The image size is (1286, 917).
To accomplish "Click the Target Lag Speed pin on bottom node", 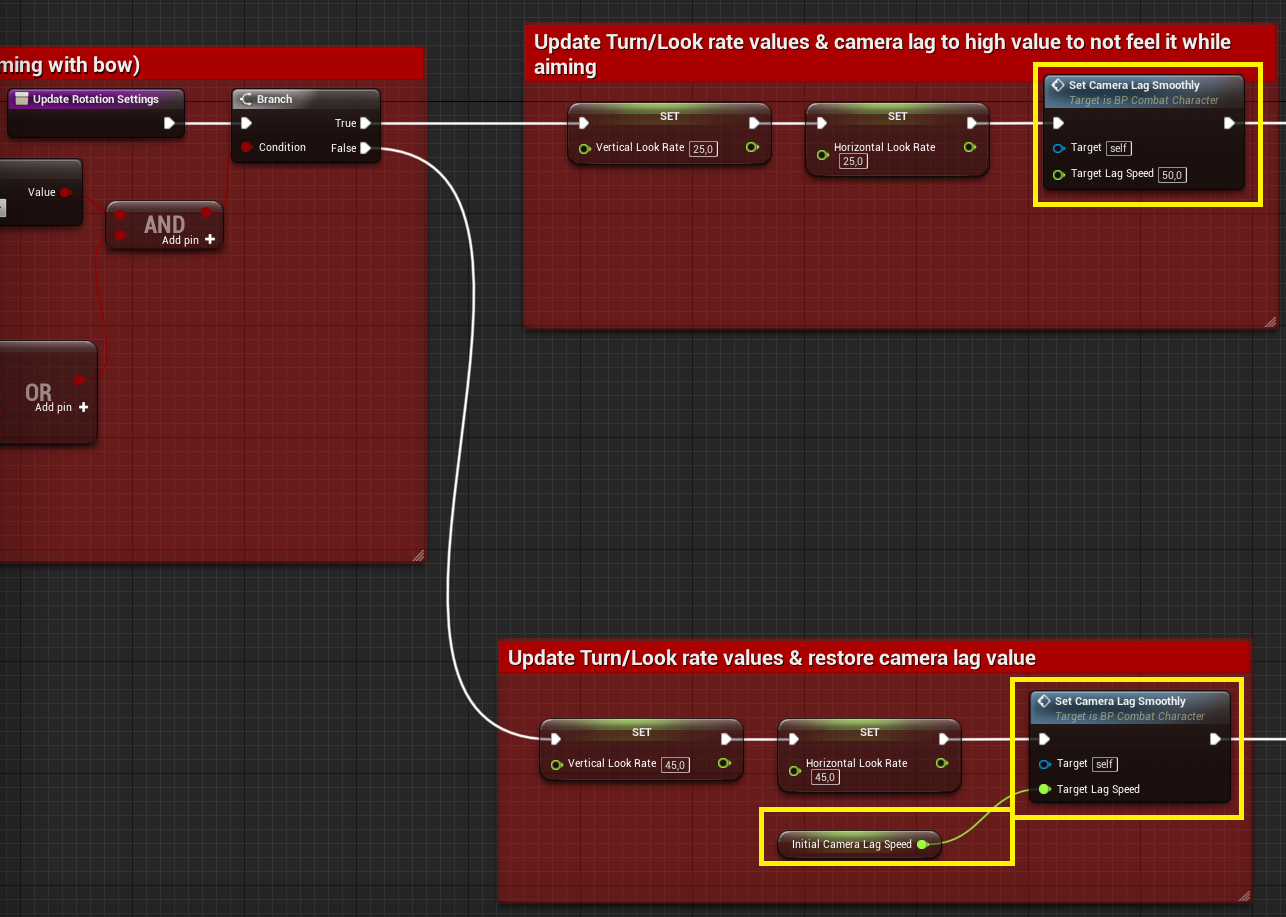I will pos(1045,790).
